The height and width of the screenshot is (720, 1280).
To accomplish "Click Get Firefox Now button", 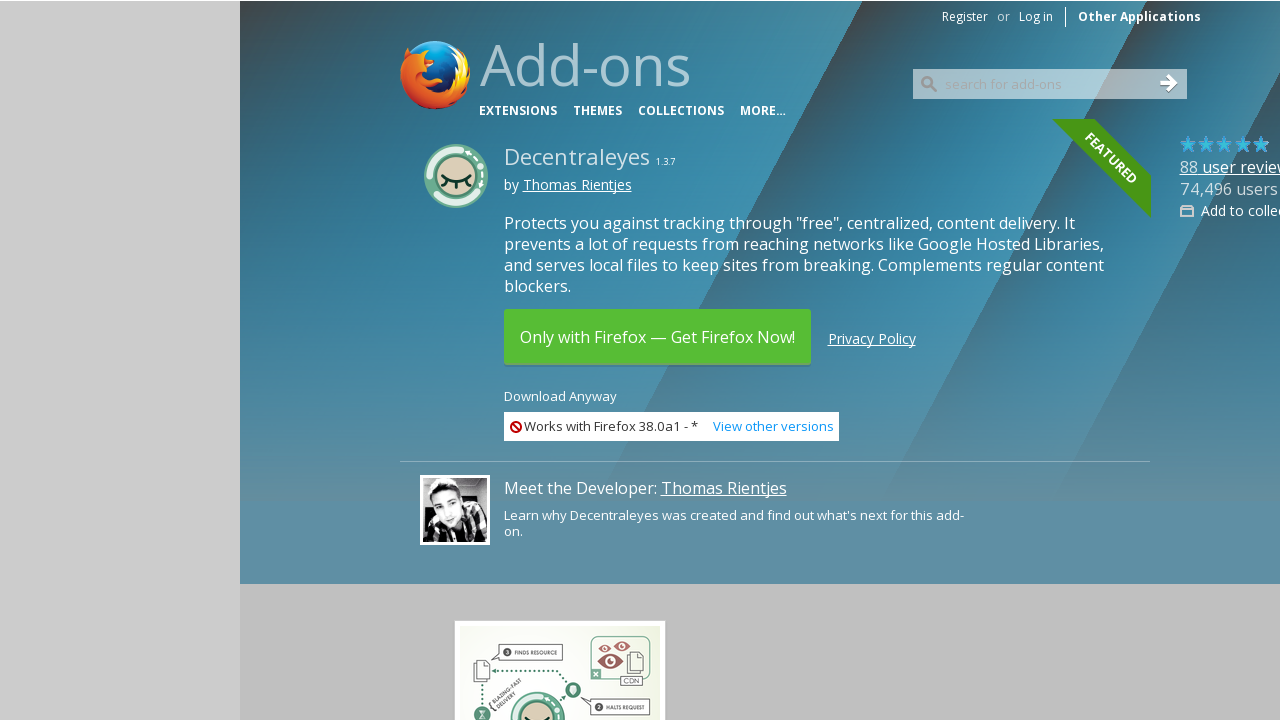I will tap(657, 337).
